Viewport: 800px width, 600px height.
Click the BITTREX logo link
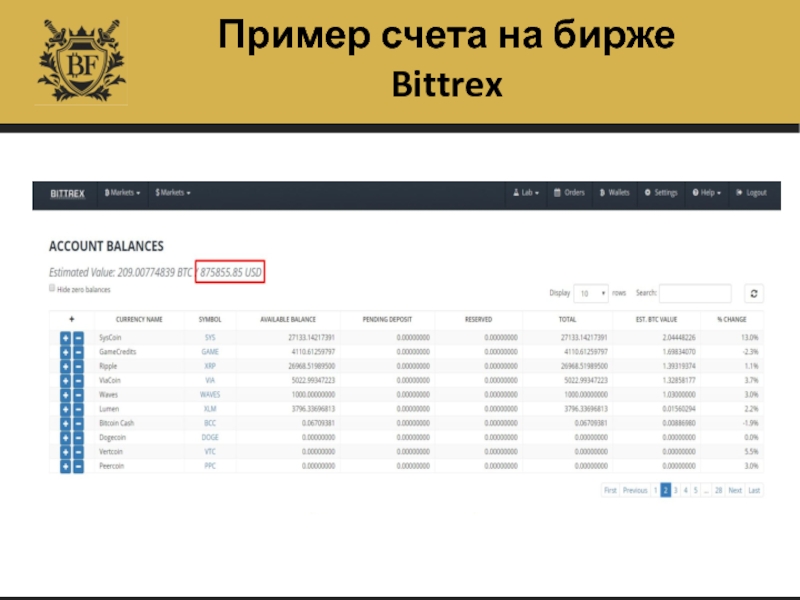(67, 194)
